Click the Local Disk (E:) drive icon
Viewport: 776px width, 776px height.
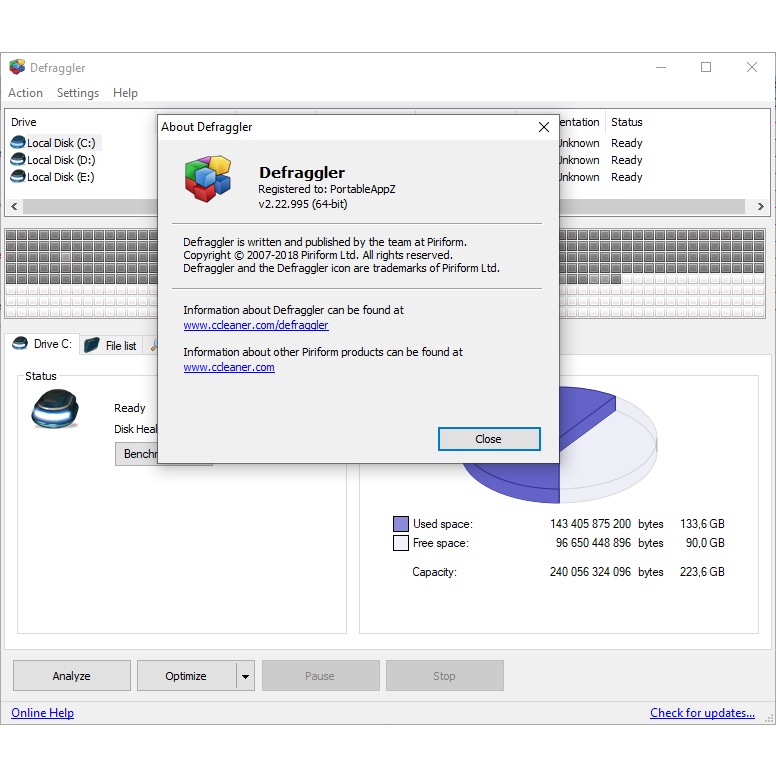[17, 177]
